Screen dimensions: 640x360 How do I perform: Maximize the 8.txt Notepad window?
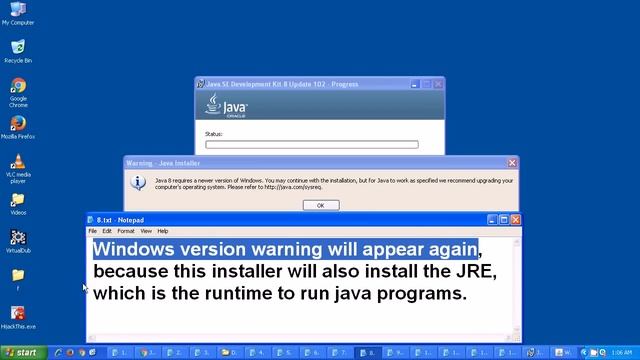point(504,220)
